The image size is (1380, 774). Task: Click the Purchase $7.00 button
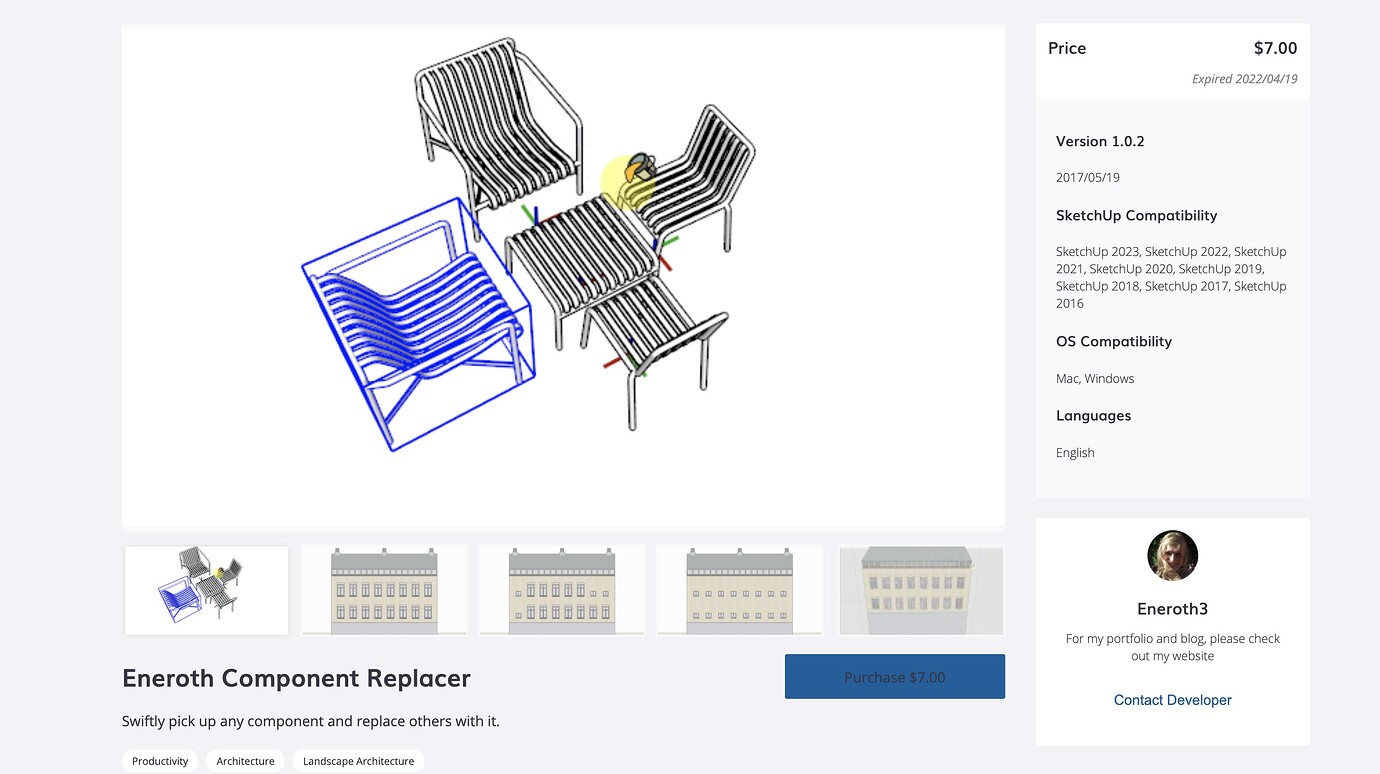(x=895, y=676)
